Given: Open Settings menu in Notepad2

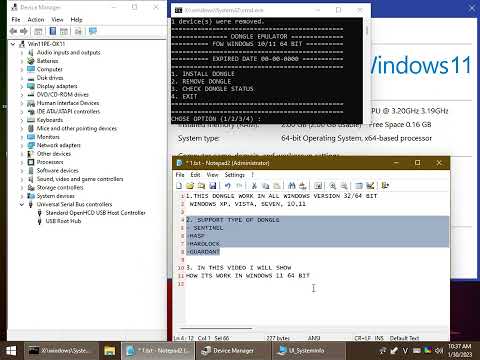Looking at the screenshot, I should coord(234,175).
